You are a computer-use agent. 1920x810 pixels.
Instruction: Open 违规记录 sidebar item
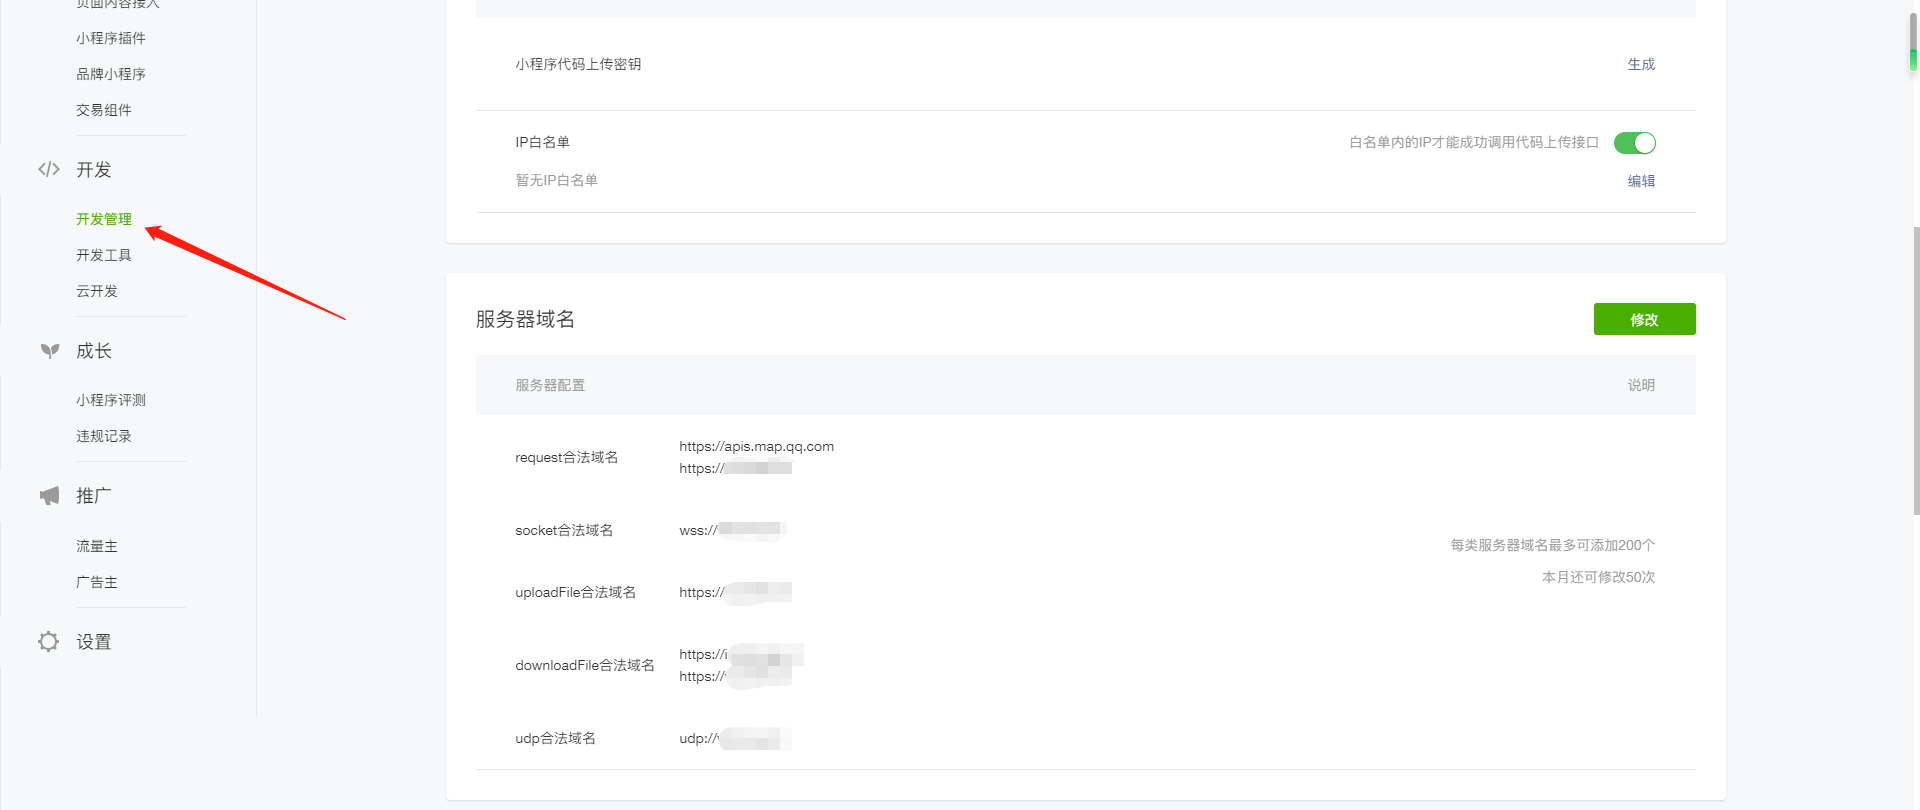[x=104, y=436]
